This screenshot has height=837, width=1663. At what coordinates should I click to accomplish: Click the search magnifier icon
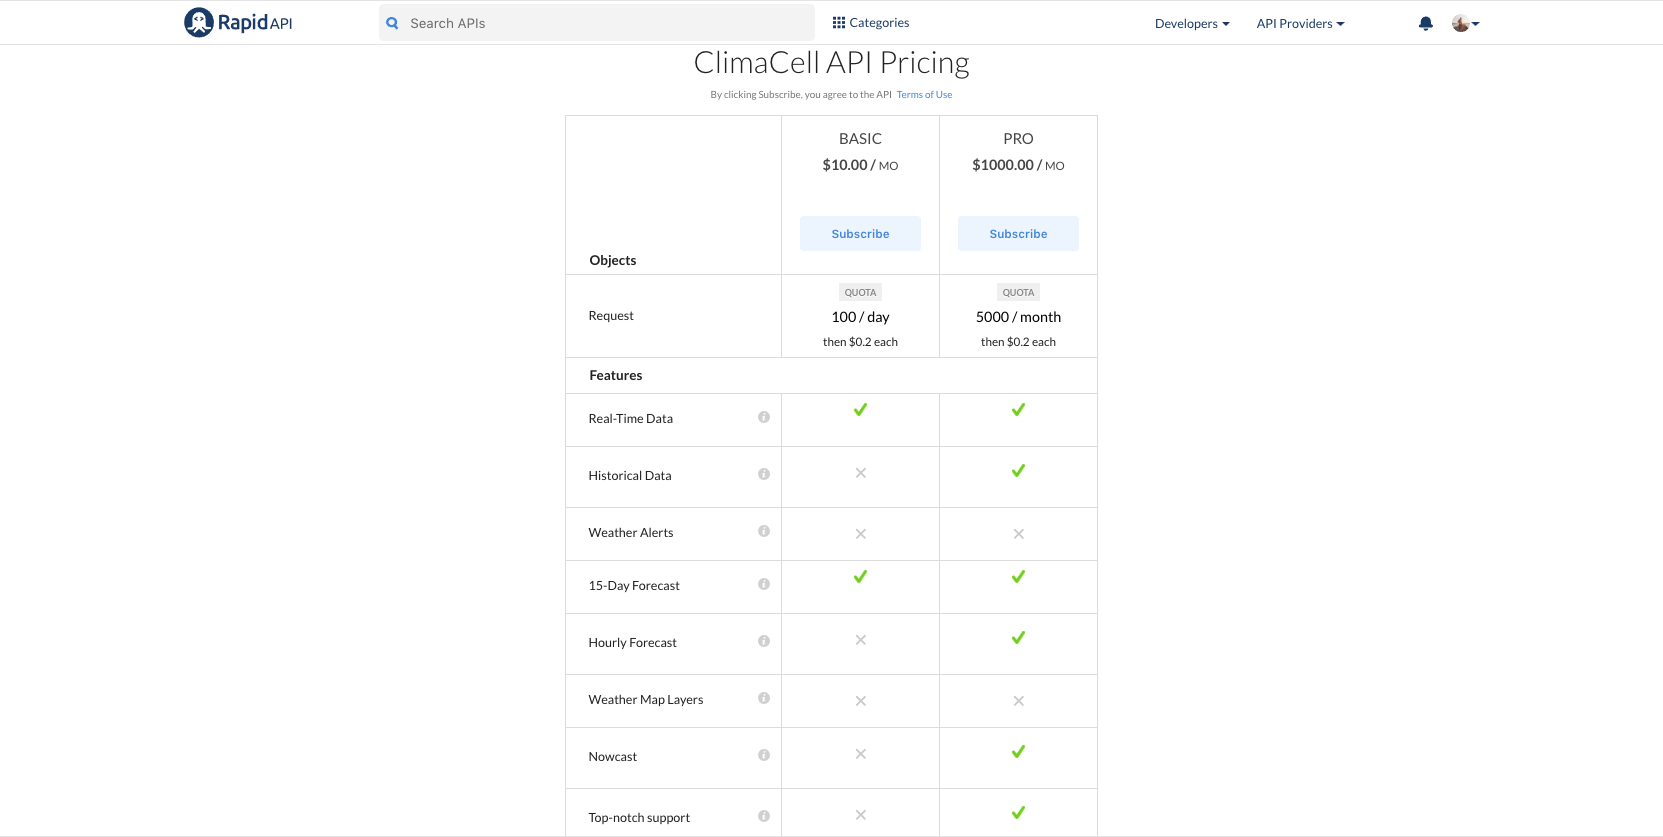tap(393, 23)
